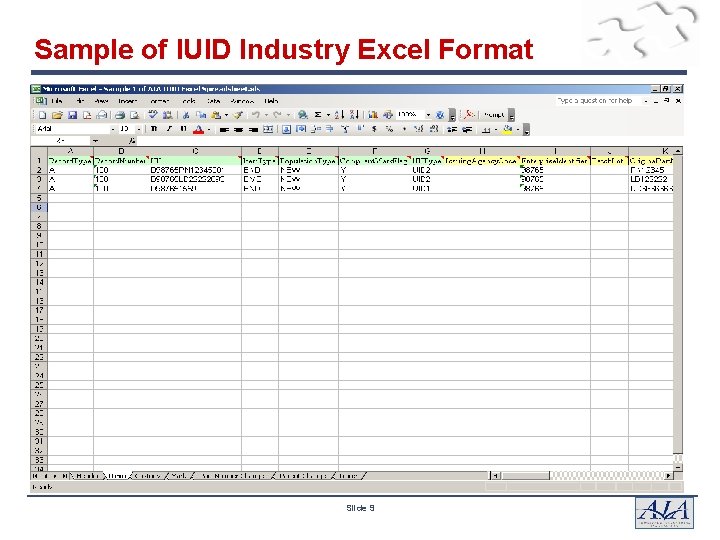Open the Borders icon
This screenshot has height=540, width=720.
tap(486, 130)
